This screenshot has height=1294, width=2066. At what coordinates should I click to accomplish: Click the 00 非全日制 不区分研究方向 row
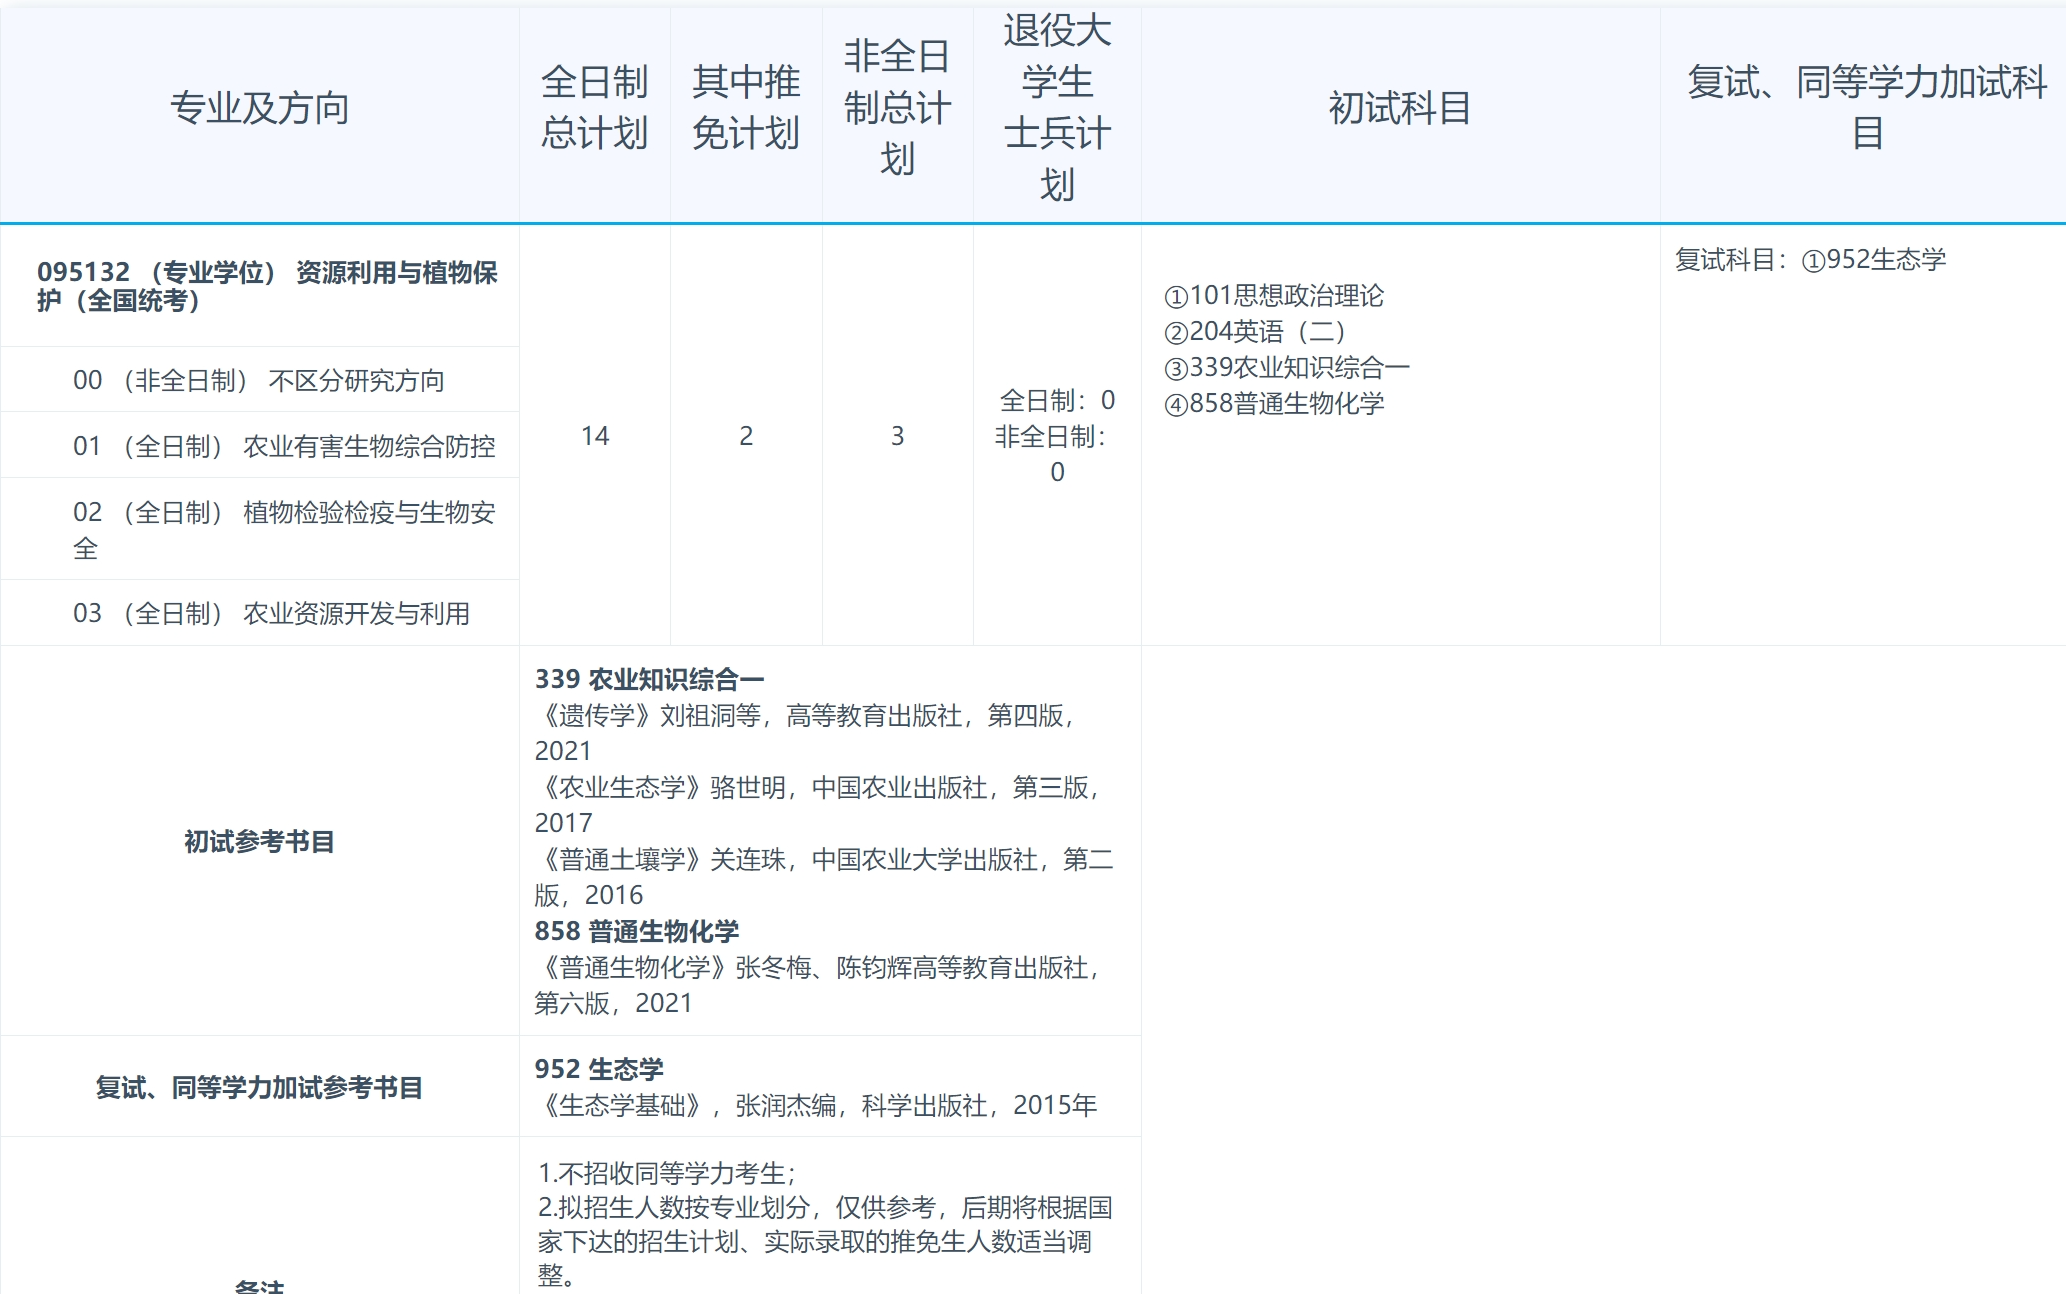(x=260, y=380)
